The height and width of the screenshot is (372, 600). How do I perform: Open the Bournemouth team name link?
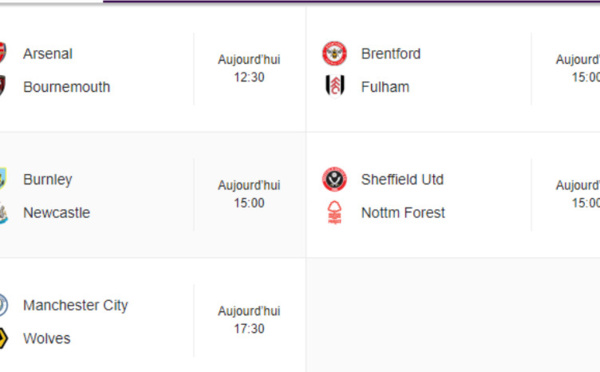[67, 87]
